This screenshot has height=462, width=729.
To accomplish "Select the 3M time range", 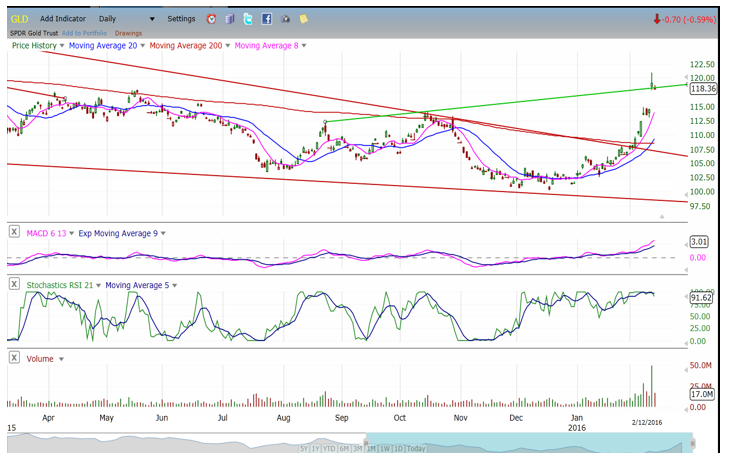I will (358, 449).
